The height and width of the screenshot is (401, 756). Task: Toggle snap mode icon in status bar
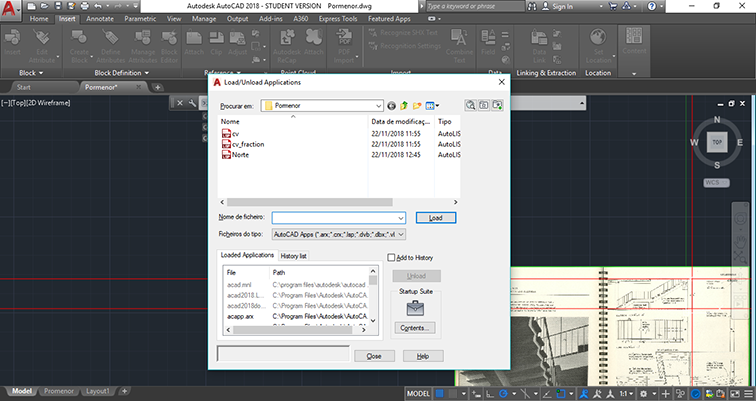tap(452, 394)
